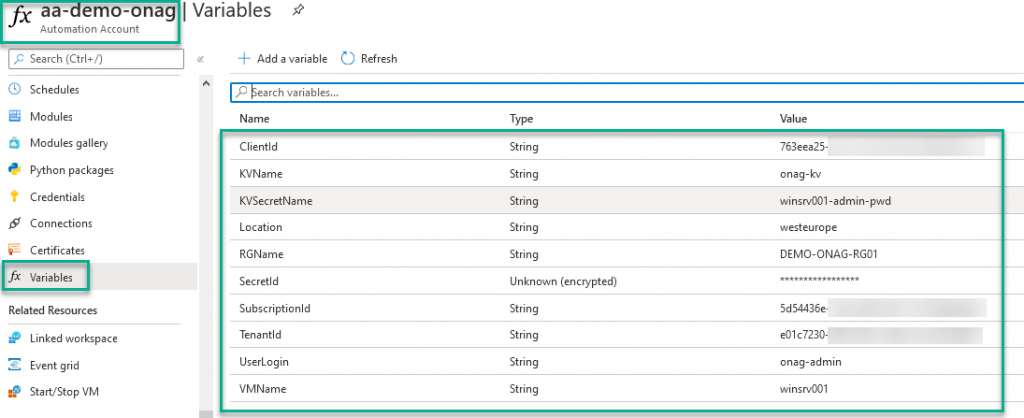Open Certificates menu item

pyautogui.click(x=57, y=250)
